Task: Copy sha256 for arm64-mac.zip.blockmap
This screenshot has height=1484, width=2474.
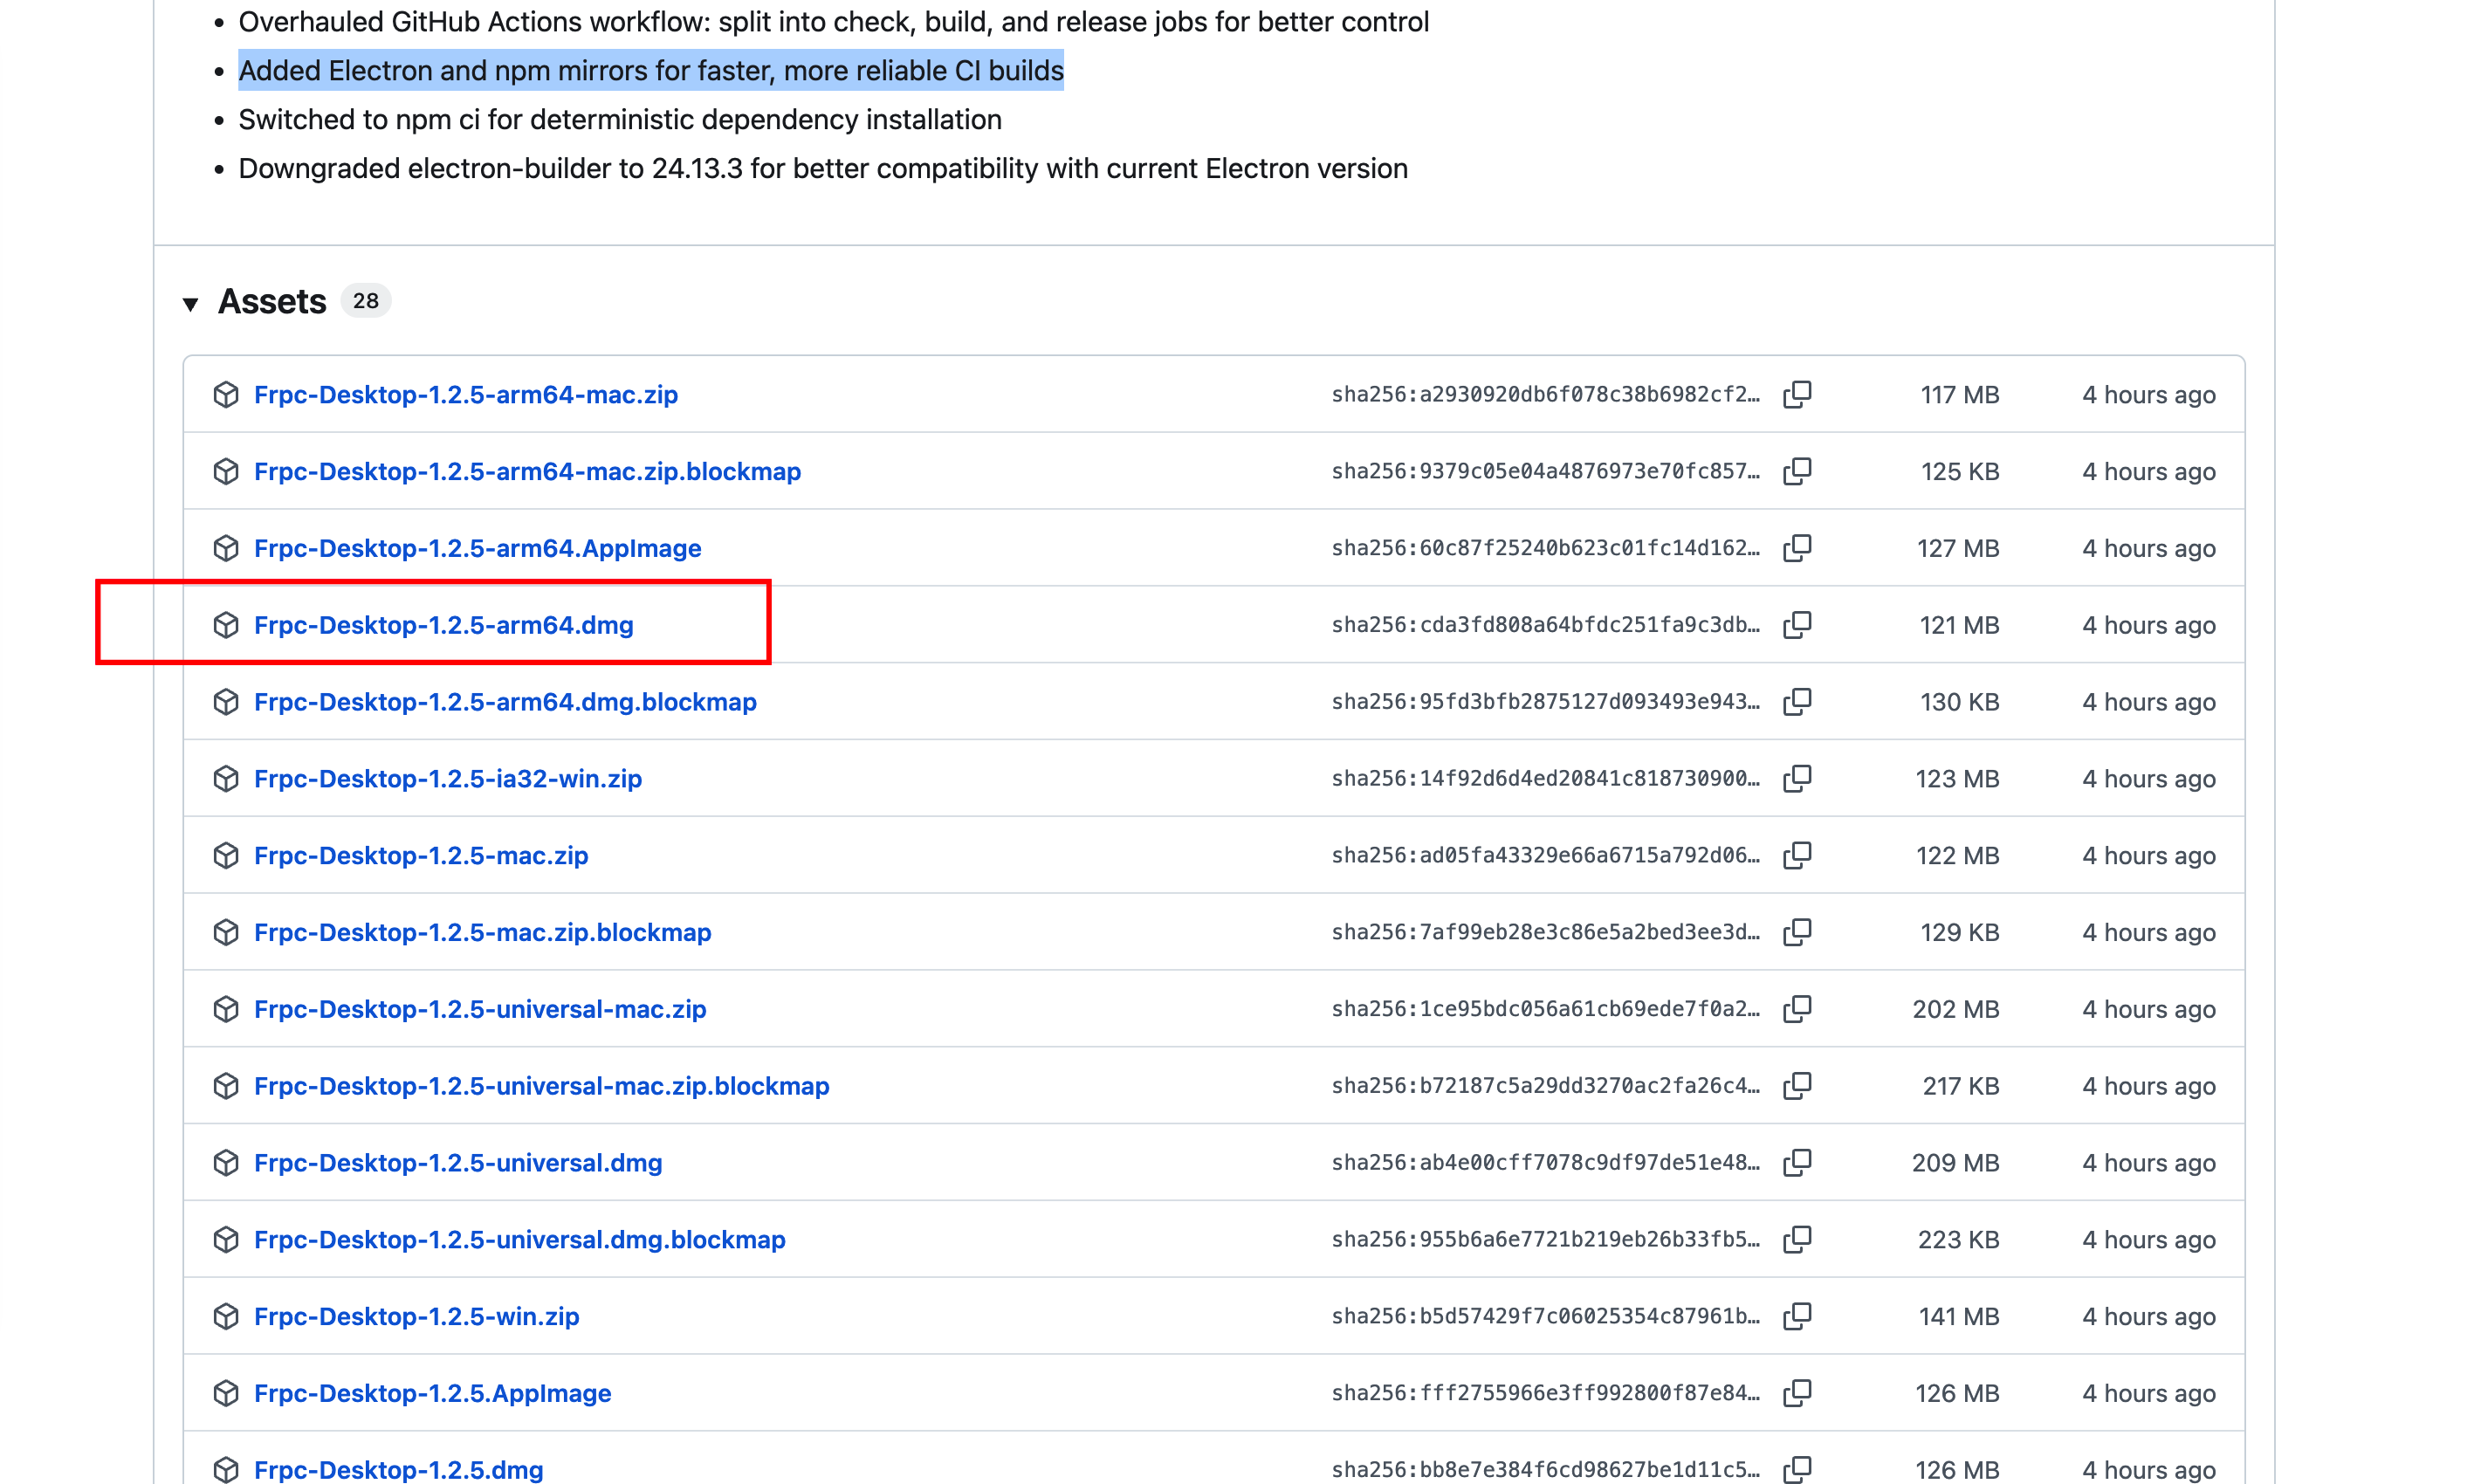Action: [x=1797, y=472]
